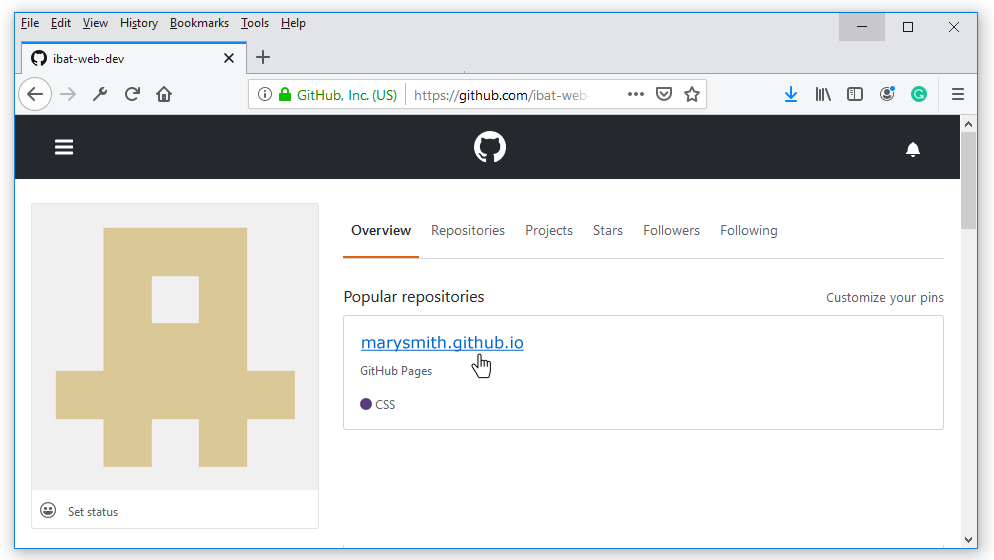
Task: Click the profile avatar image
Action: [x=175, y=347]
